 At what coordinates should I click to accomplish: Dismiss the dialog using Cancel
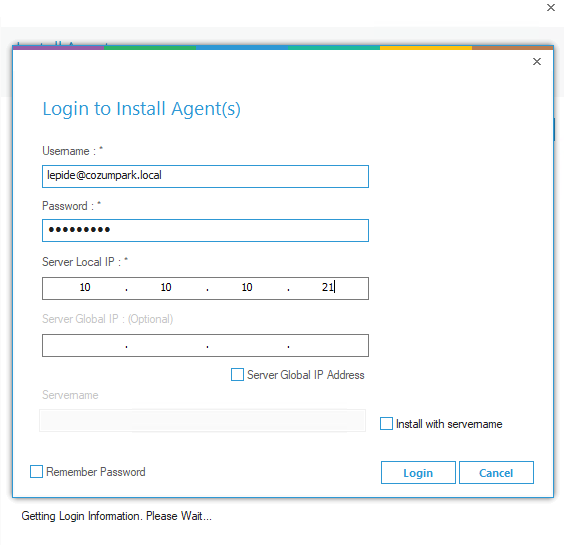pyautogui.click(x=496, y=473)
